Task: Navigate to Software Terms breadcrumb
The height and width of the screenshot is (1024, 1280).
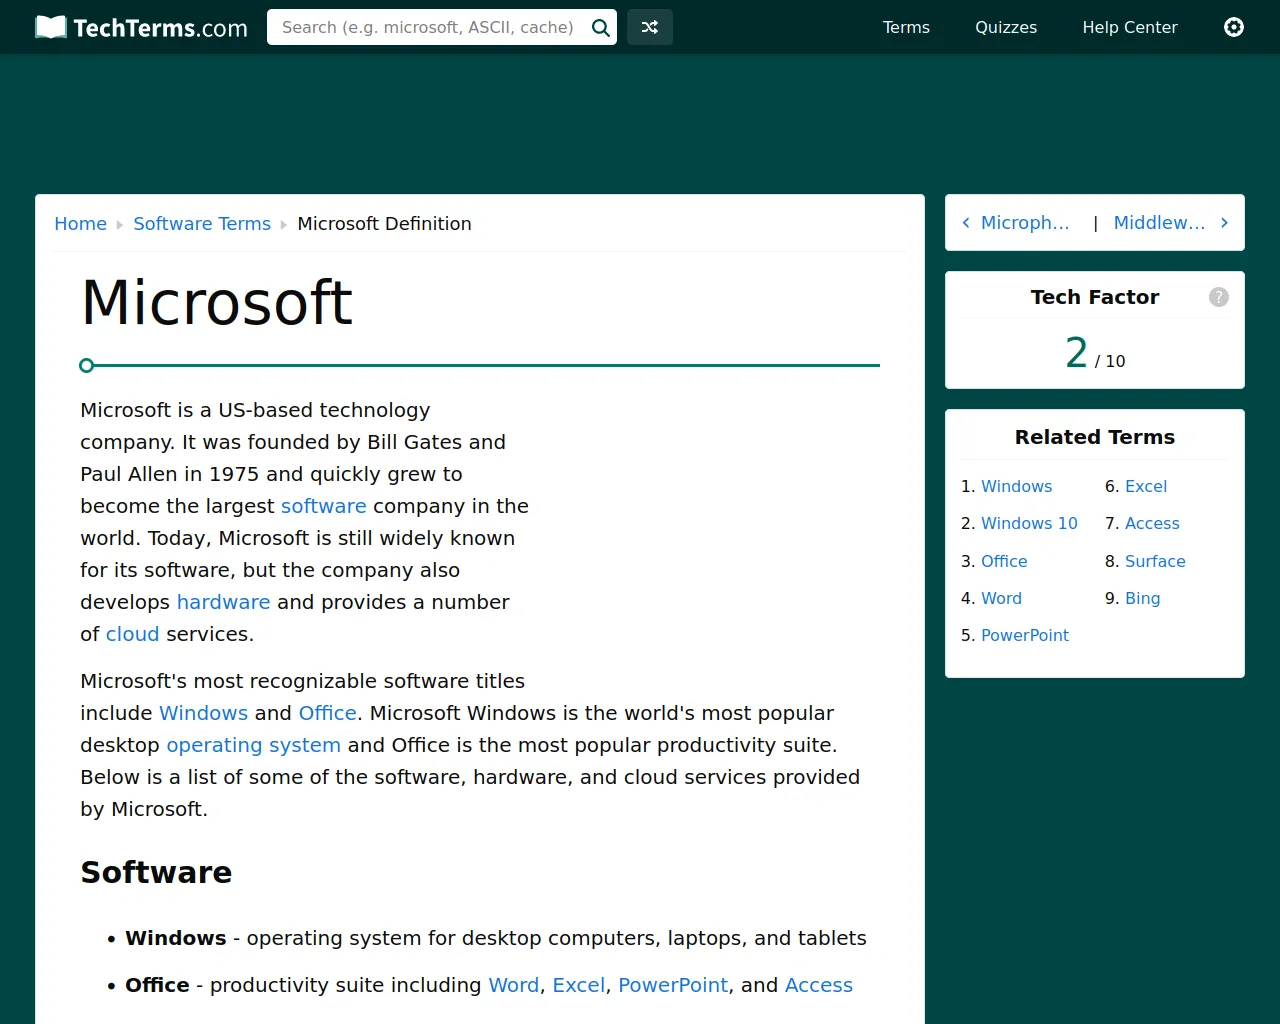Action: coord(202,224)
